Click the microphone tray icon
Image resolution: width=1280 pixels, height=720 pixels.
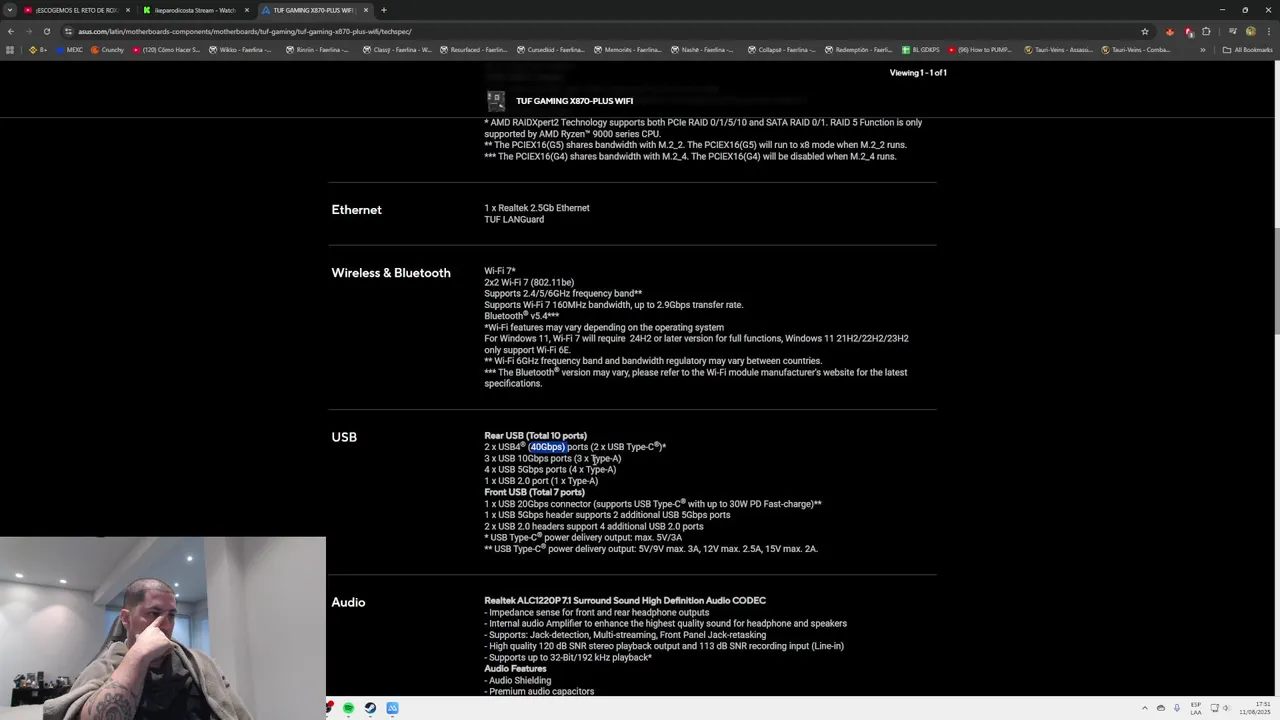pyautogui.click(x=1177, y=708)
